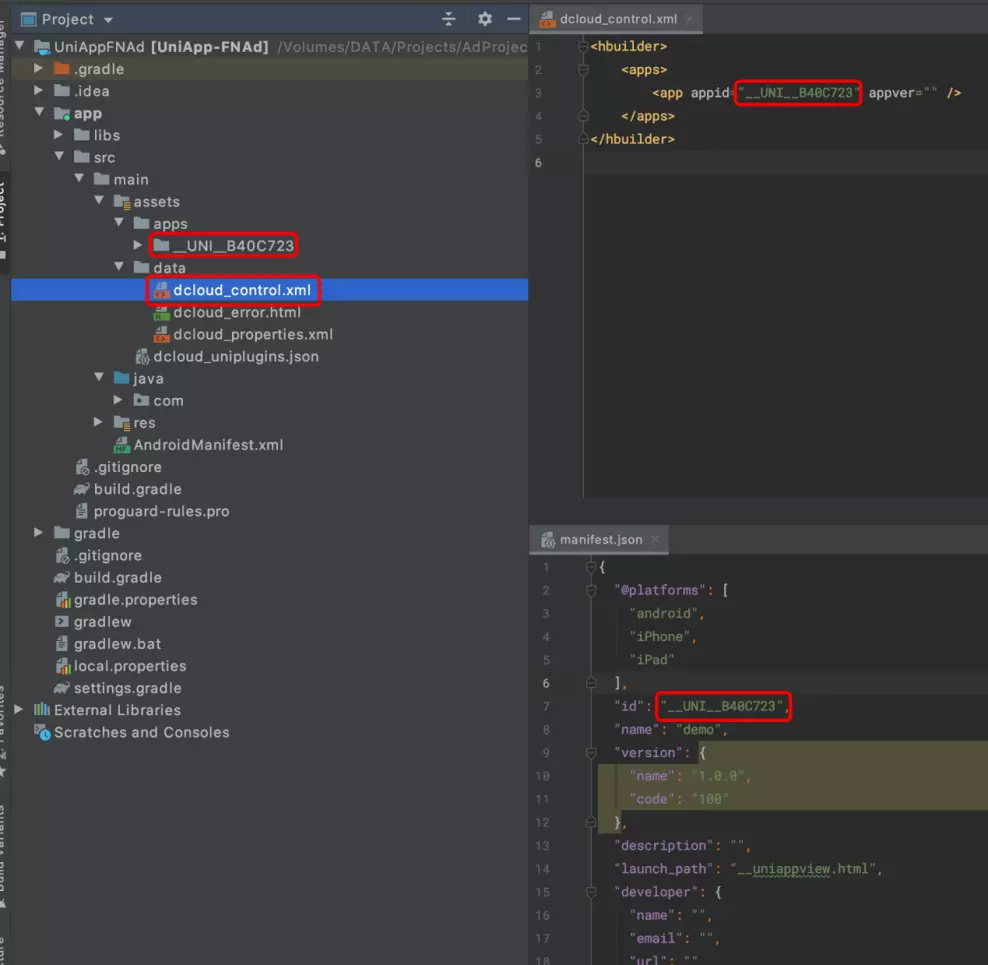
Task: Select dcloud_properties.xml in the tree
Action: (252, 334)
